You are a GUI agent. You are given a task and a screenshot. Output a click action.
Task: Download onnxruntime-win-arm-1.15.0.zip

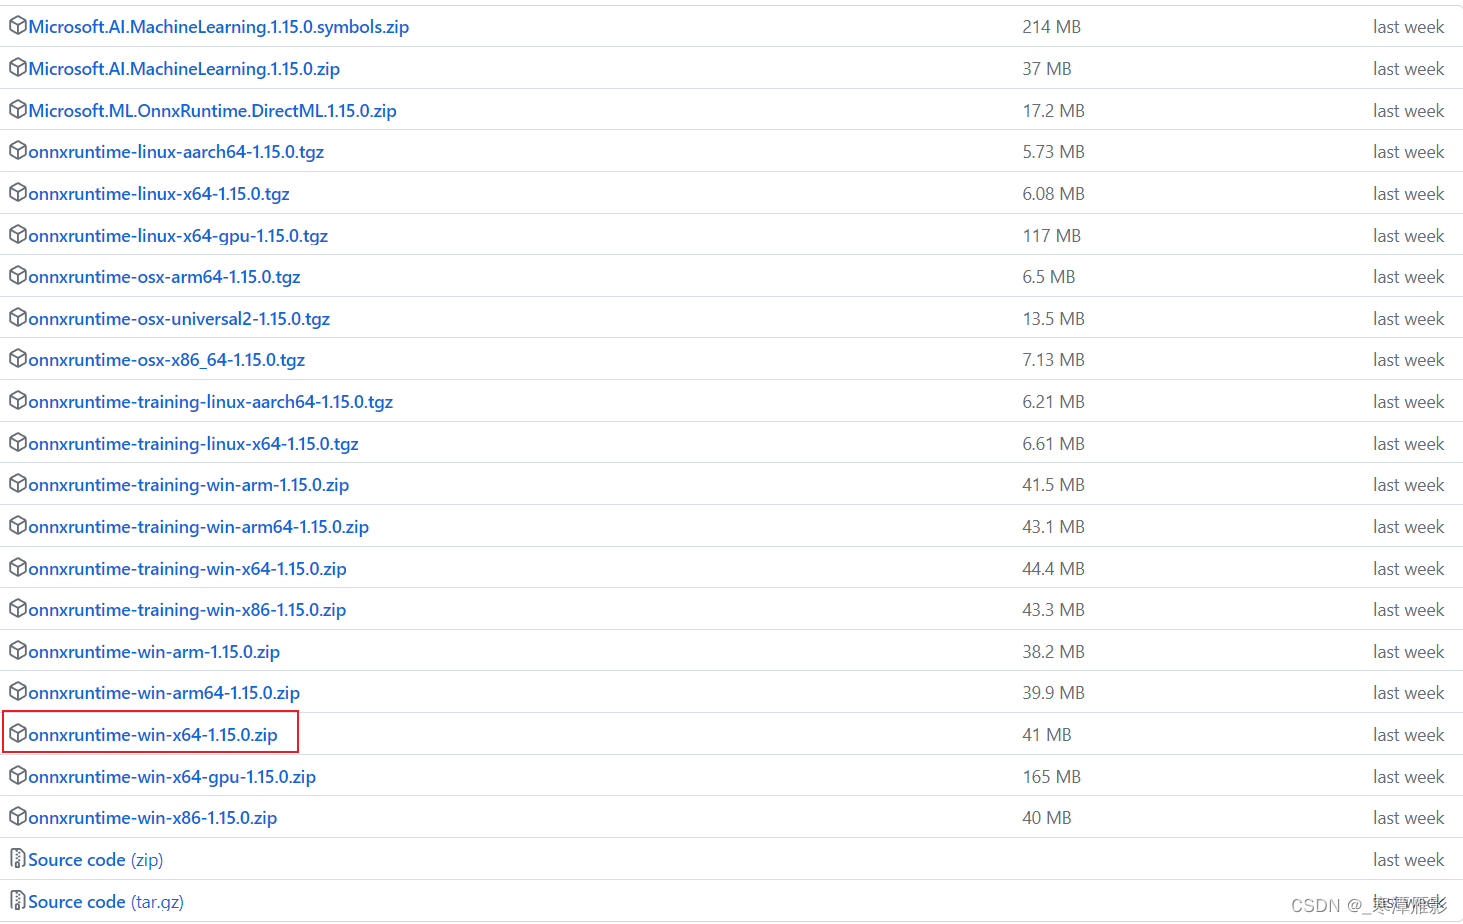coord(154,652)
